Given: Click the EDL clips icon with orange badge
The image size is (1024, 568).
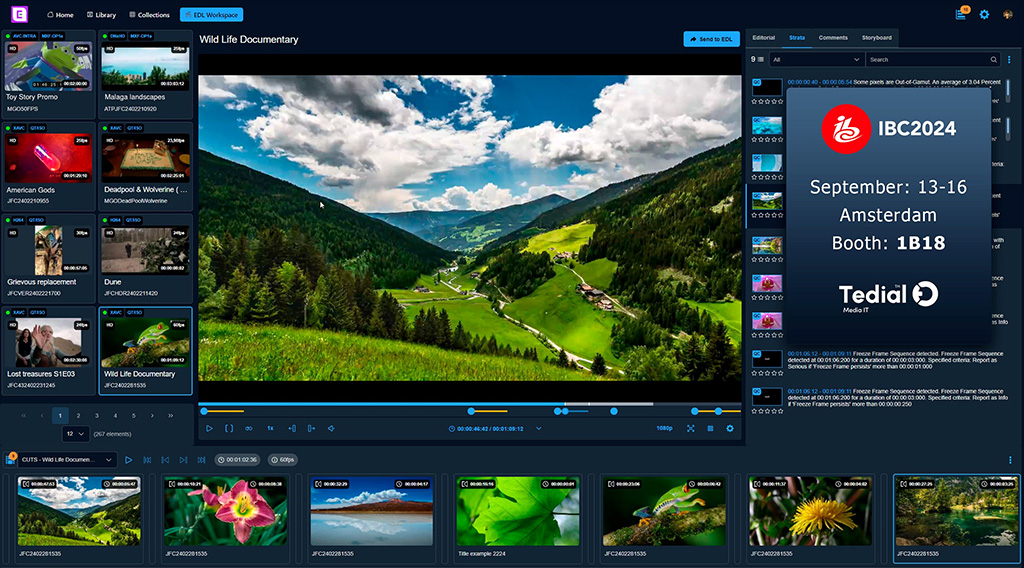Looking at the screenshot, I should tap(10, 459).
